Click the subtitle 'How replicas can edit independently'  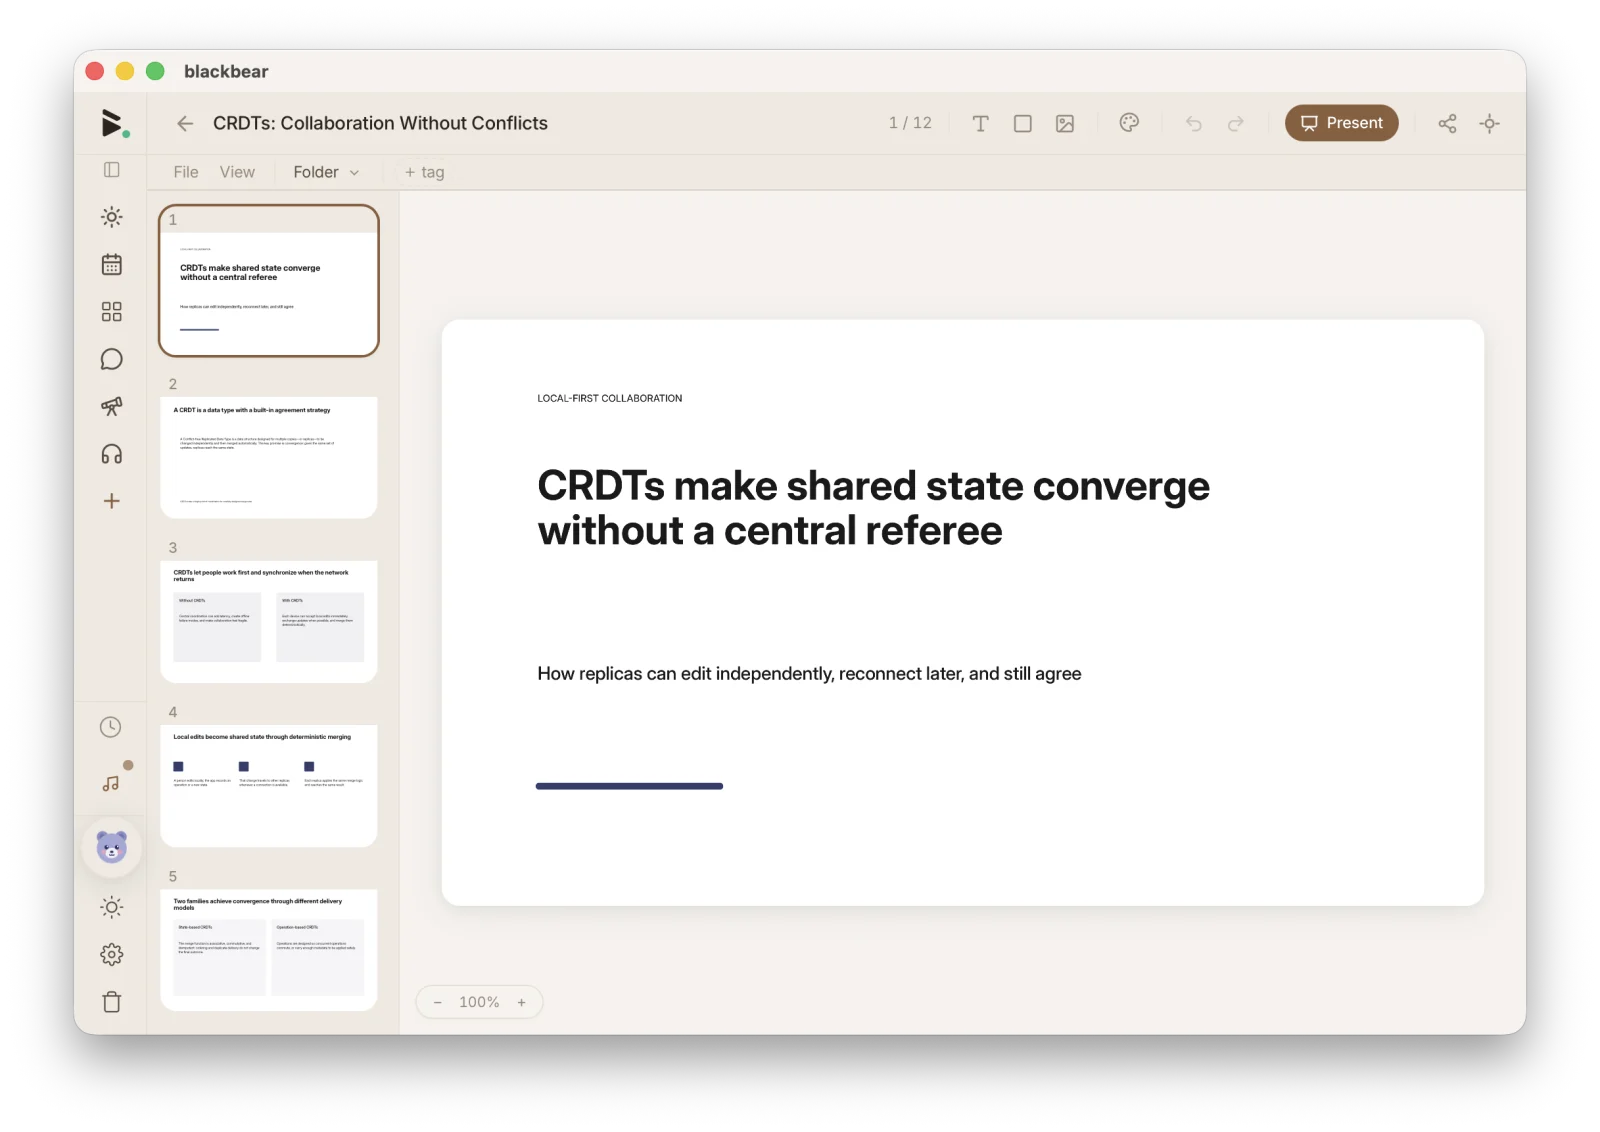point(809,674)
